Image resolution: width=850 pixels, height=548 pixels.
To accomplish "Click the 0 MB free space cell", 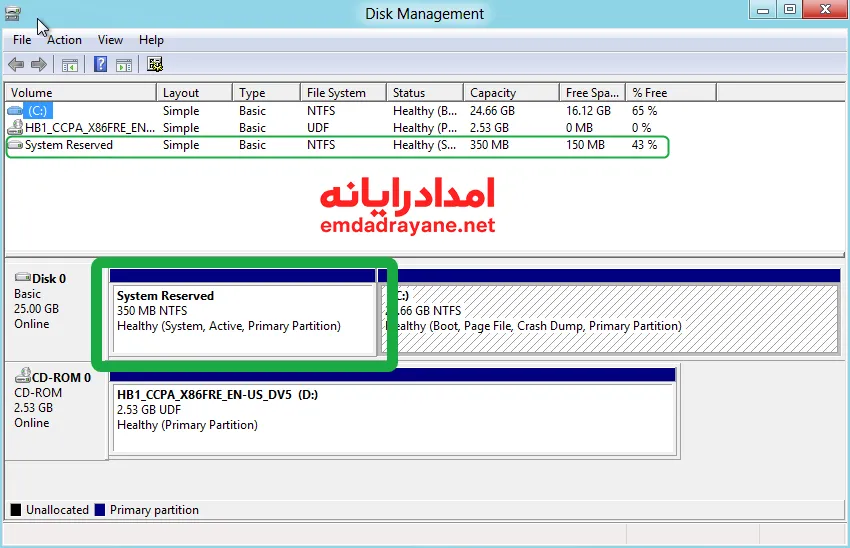I will click(x=579, y=128).
